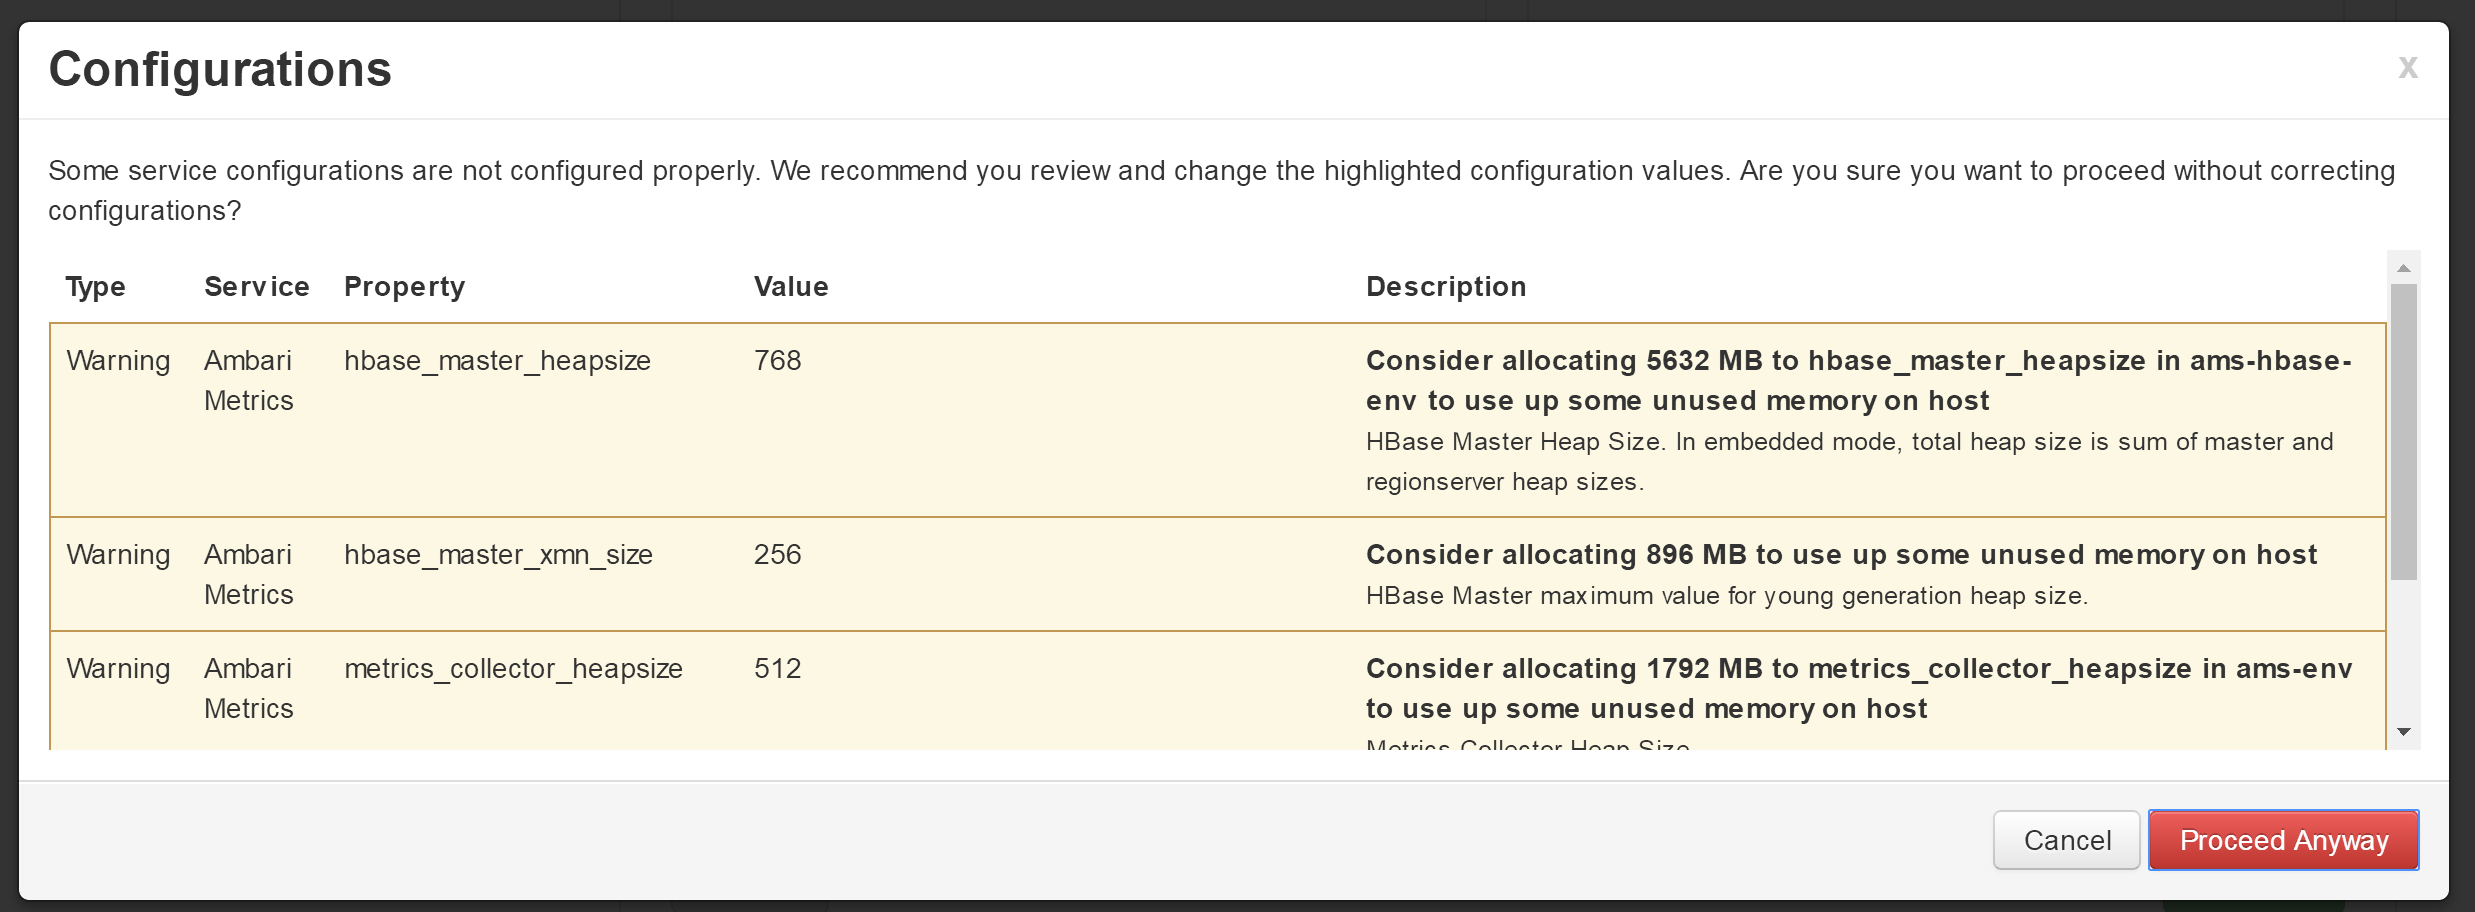Image resolution: width=2475 pixels, height=912 pixels.
Task: Click the scrollbar up arrow
Action: click(2404, 268)
